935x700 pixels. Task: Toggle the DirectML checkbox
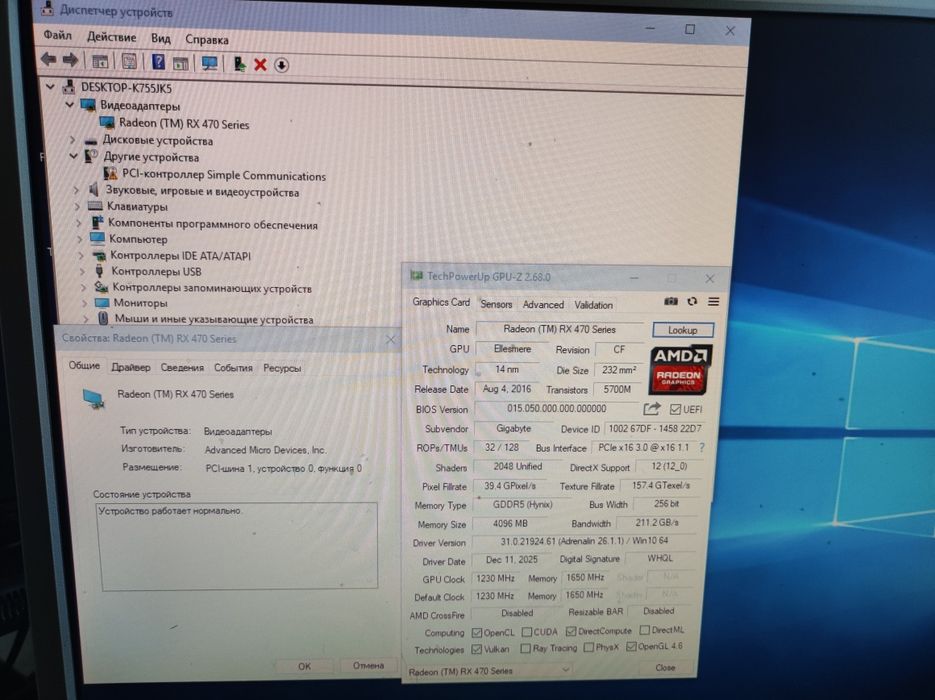coord(644,630)
